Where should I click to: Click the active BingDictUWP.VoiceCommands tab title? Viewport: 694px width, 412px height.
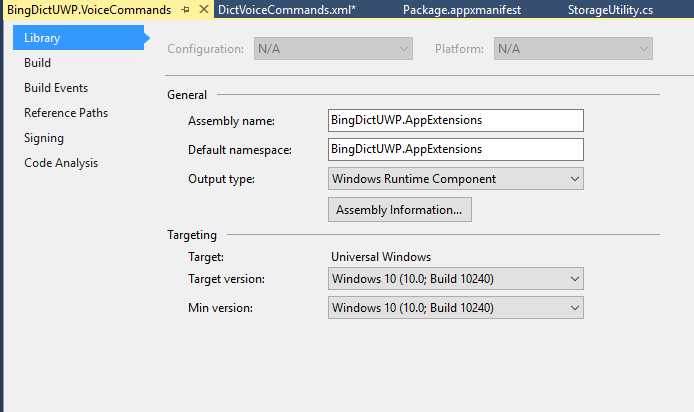click(89, 9)
